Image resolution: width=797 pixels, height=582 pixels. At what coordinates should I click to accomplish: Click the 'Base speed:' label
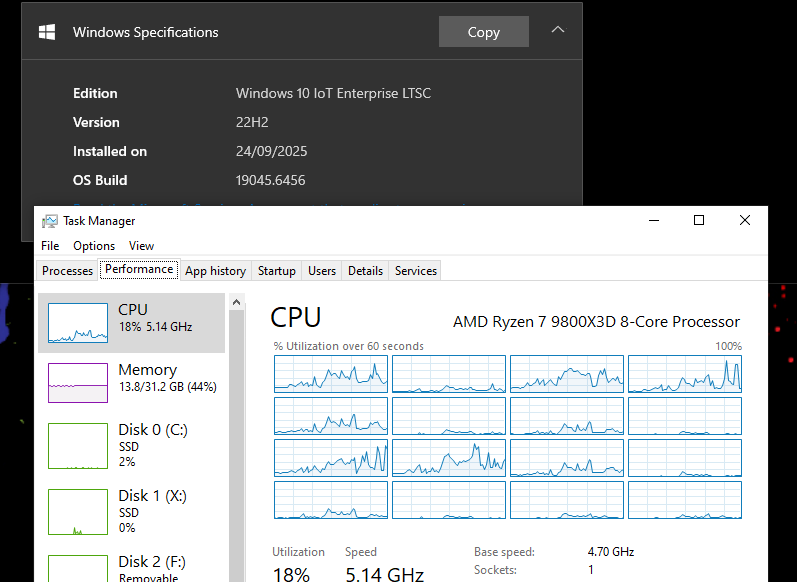504,552
